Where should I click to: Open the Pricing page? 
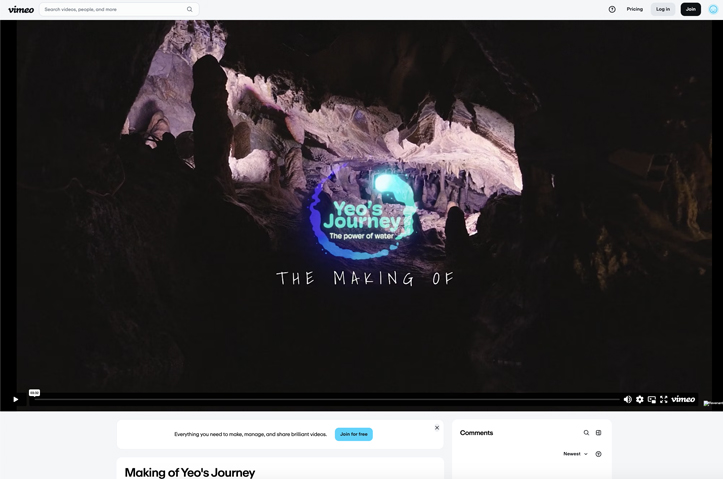click(634, 9)
